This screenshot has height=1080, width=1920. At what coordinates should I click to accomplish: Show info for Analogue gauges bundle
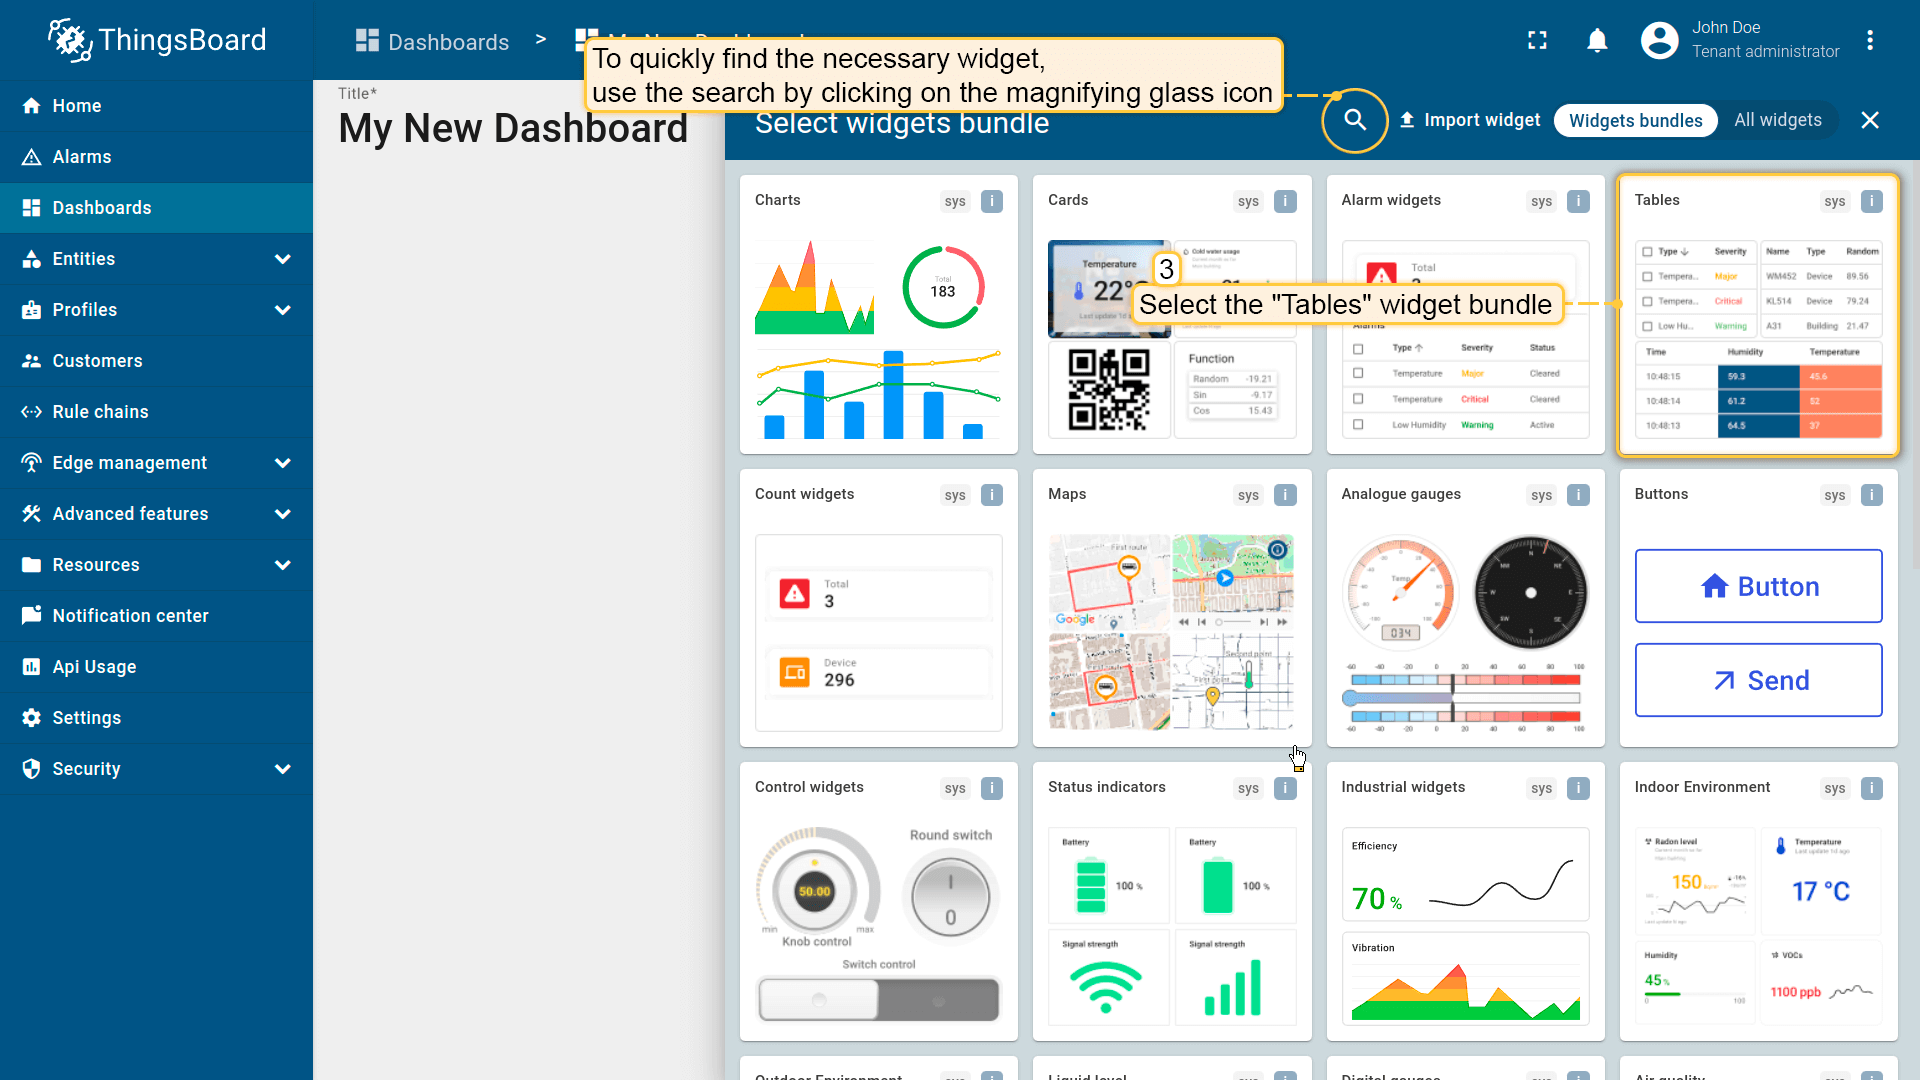pos(1578,495)
